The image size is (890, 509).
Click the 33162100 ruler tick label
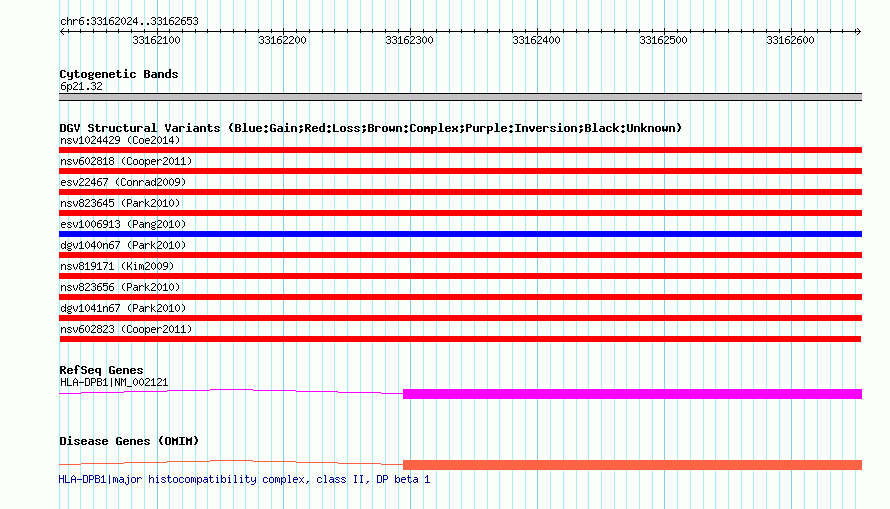tap(156, 40)
